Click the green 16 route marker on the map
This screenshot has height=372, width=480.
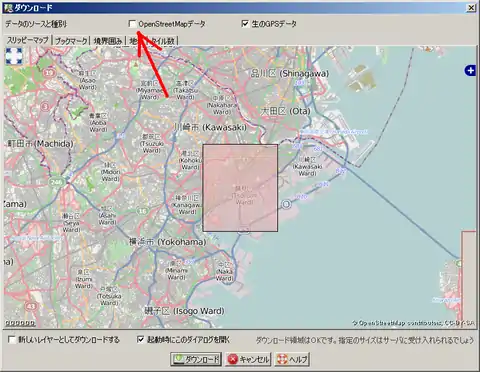point(142,211)
